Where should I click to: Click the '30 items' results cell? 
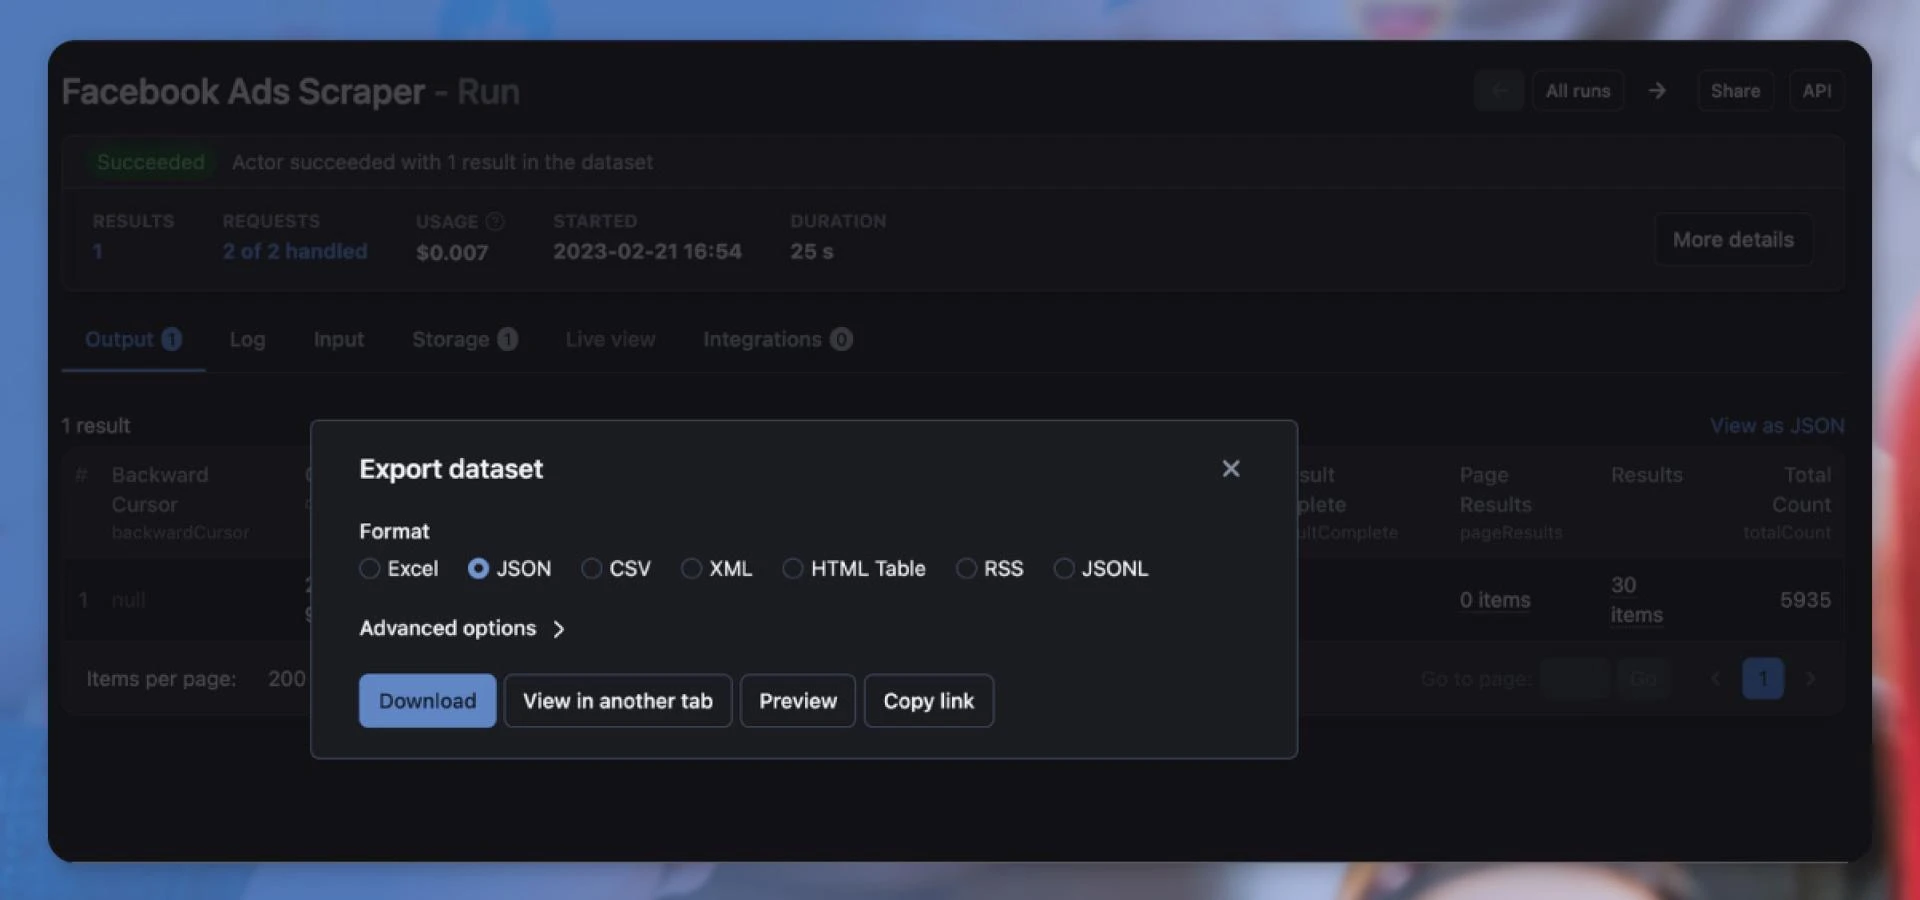pos(1637,600)
